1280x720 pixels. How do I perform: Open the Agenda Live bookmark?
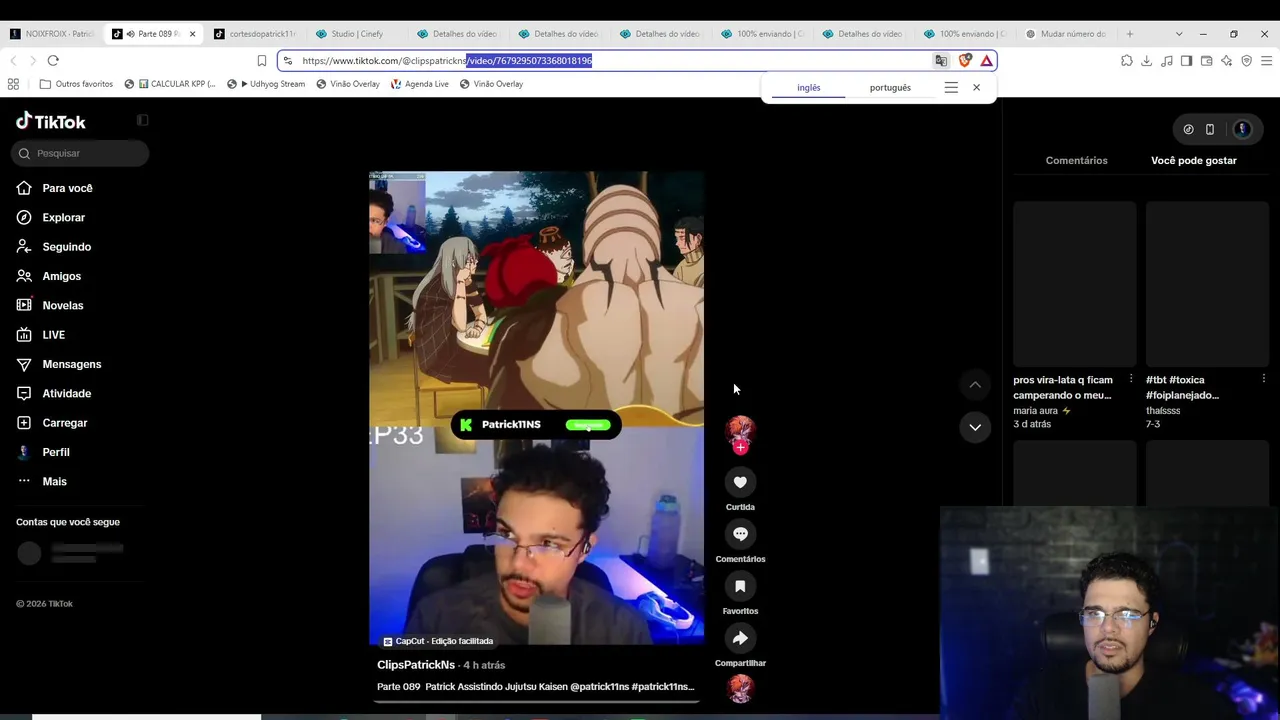(420, 84)
